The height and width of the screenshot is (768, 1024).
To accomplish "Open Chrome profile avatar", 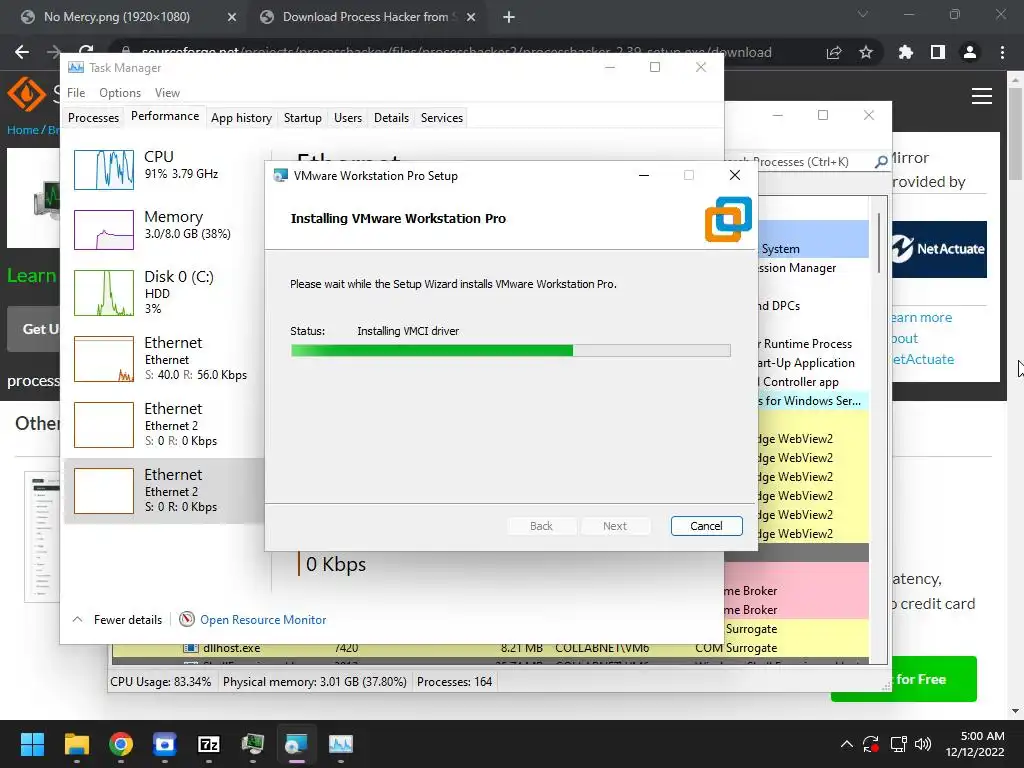I will 970,52.
